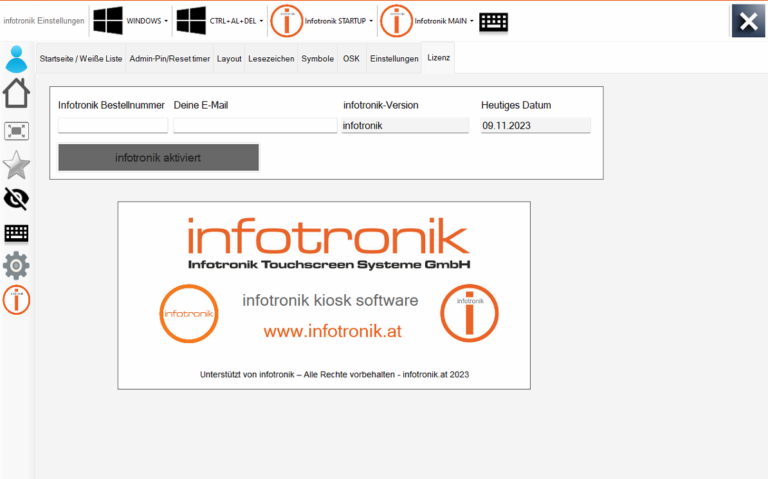
Task: Click the CTRL+AL+DEL toolbar label
Action: [233, 21]
